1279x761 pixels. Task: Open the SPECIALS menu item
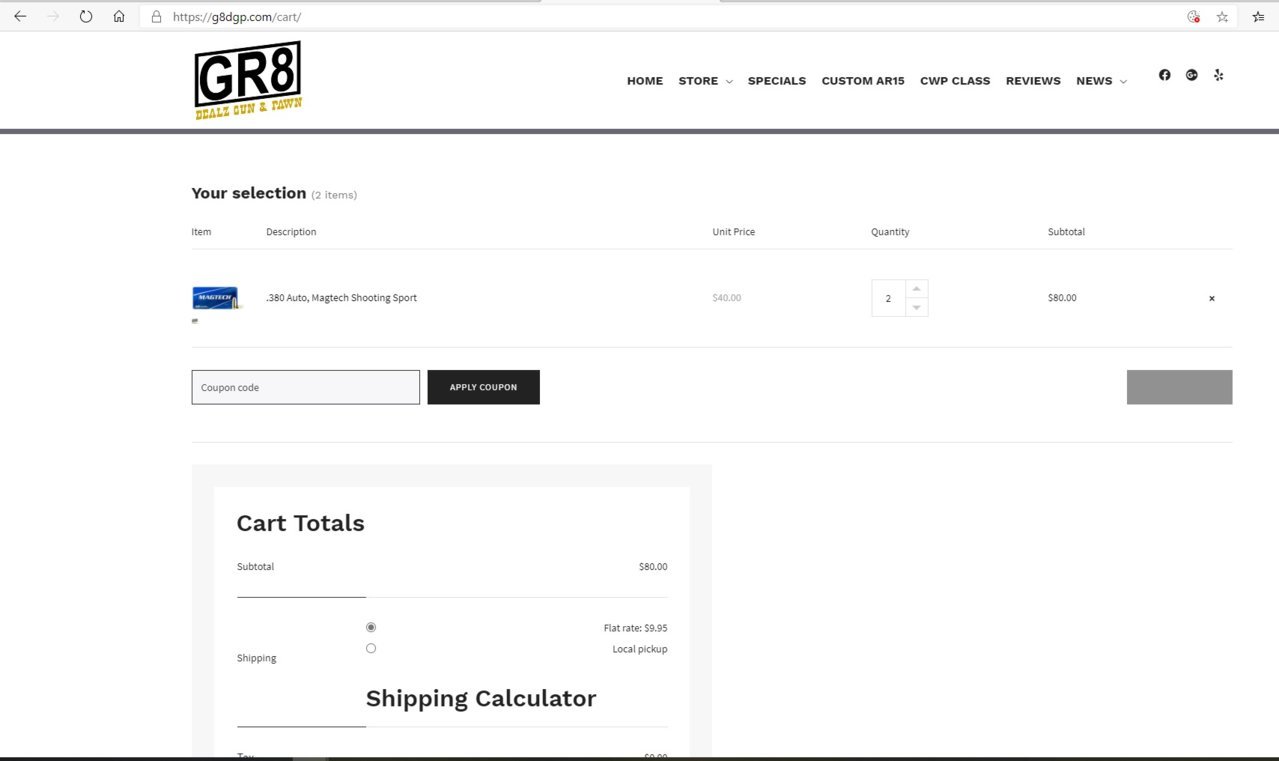777,81
